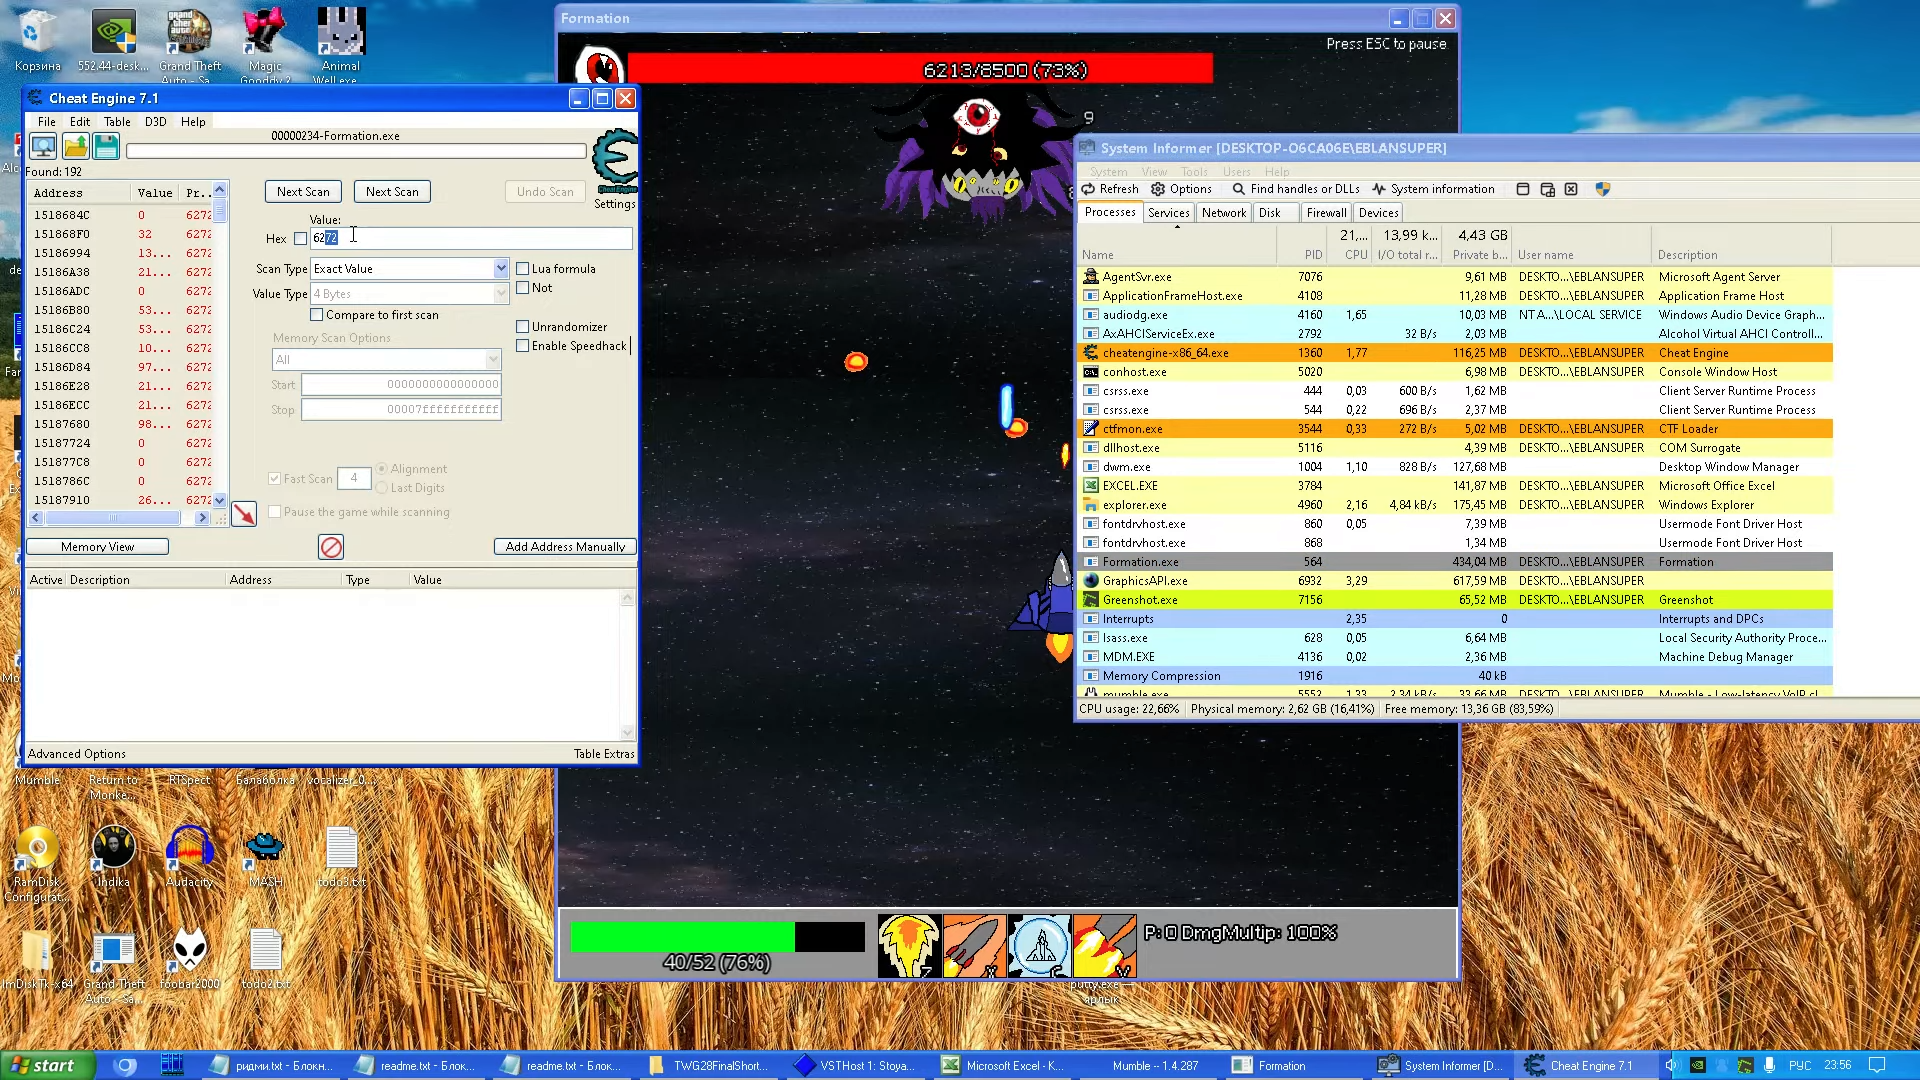Click the Find handles or DLLs tool
This screenshot has height=1080, width=1920.
[x=1295, y=189]
